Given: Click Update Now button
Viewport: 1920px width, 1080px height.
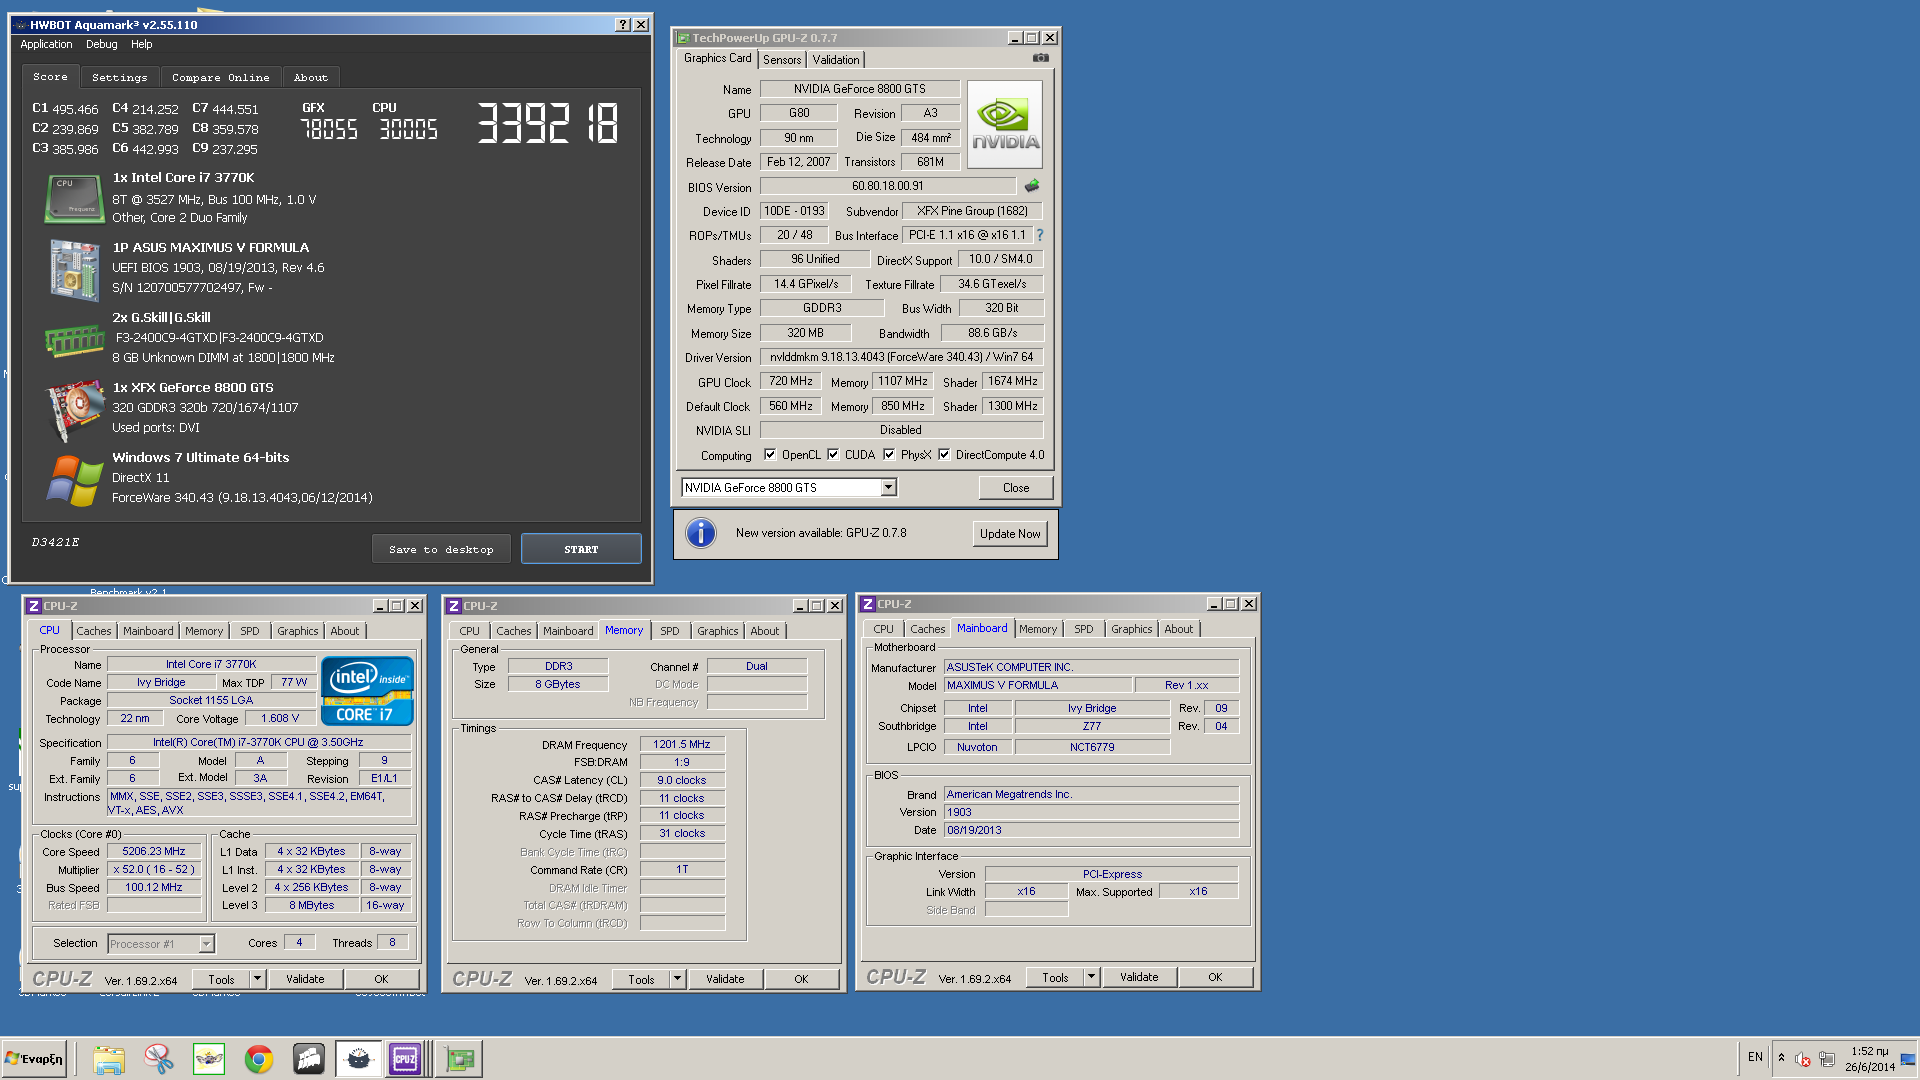Looking at the screenshot, I should click(x=1010, y=533).
